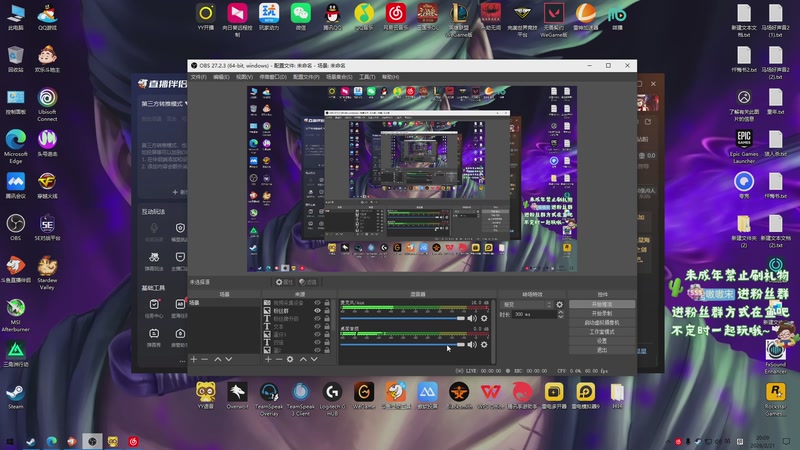The width and height of the screenshot is (800, 450).
Task: Toggle visibility eye of 视频采集设备 source
Action: [x=317, y=303]
